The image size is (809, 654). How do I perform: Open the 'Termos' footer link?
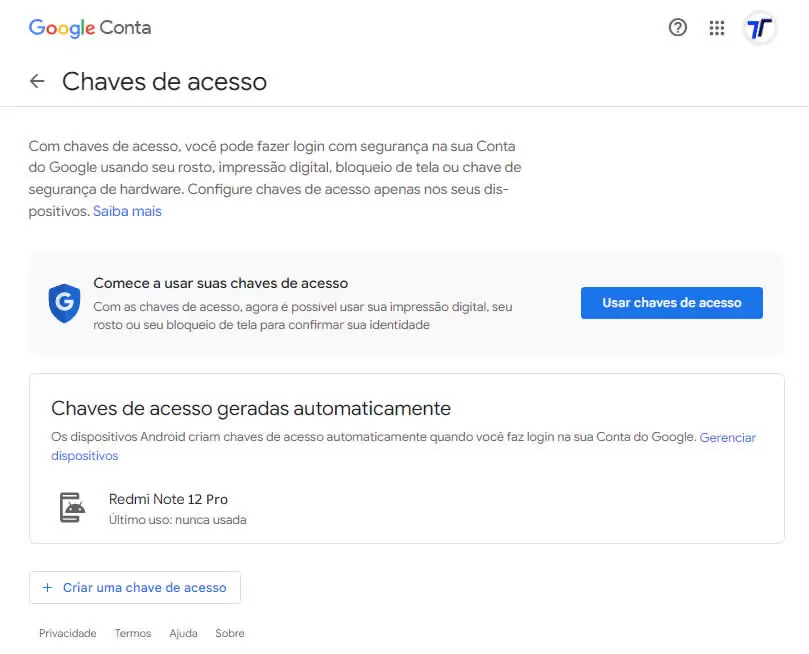point(132,633)
